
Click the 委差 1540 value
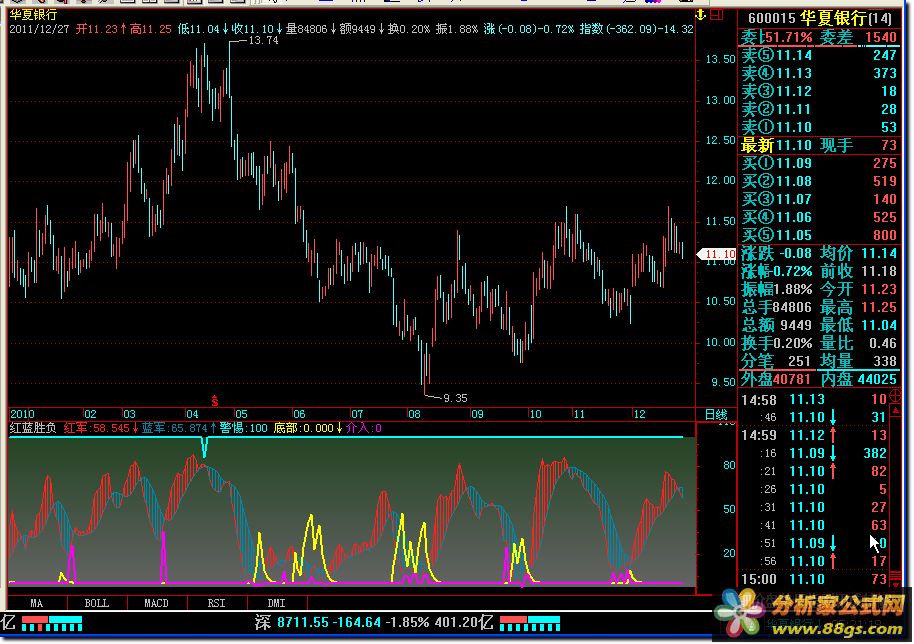point(858,37)
